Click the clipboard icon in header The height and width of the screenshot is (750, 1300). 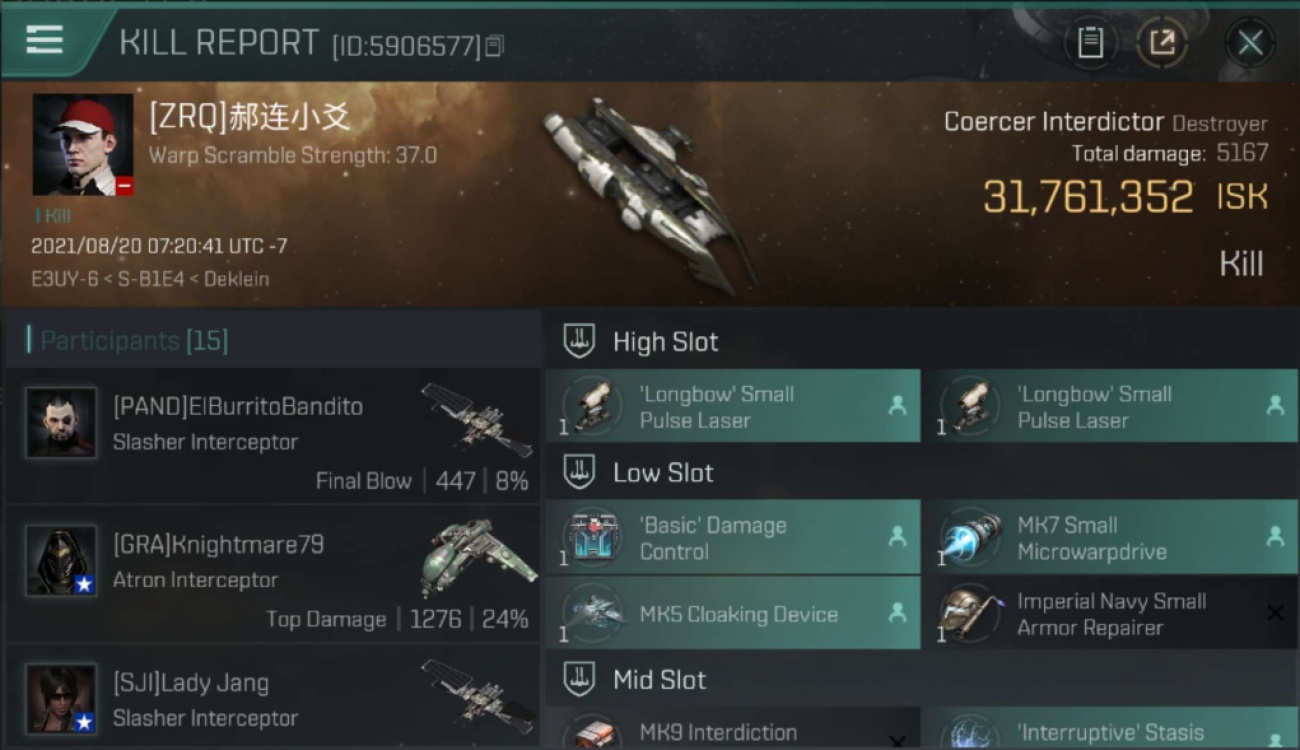pos(1090,43)
